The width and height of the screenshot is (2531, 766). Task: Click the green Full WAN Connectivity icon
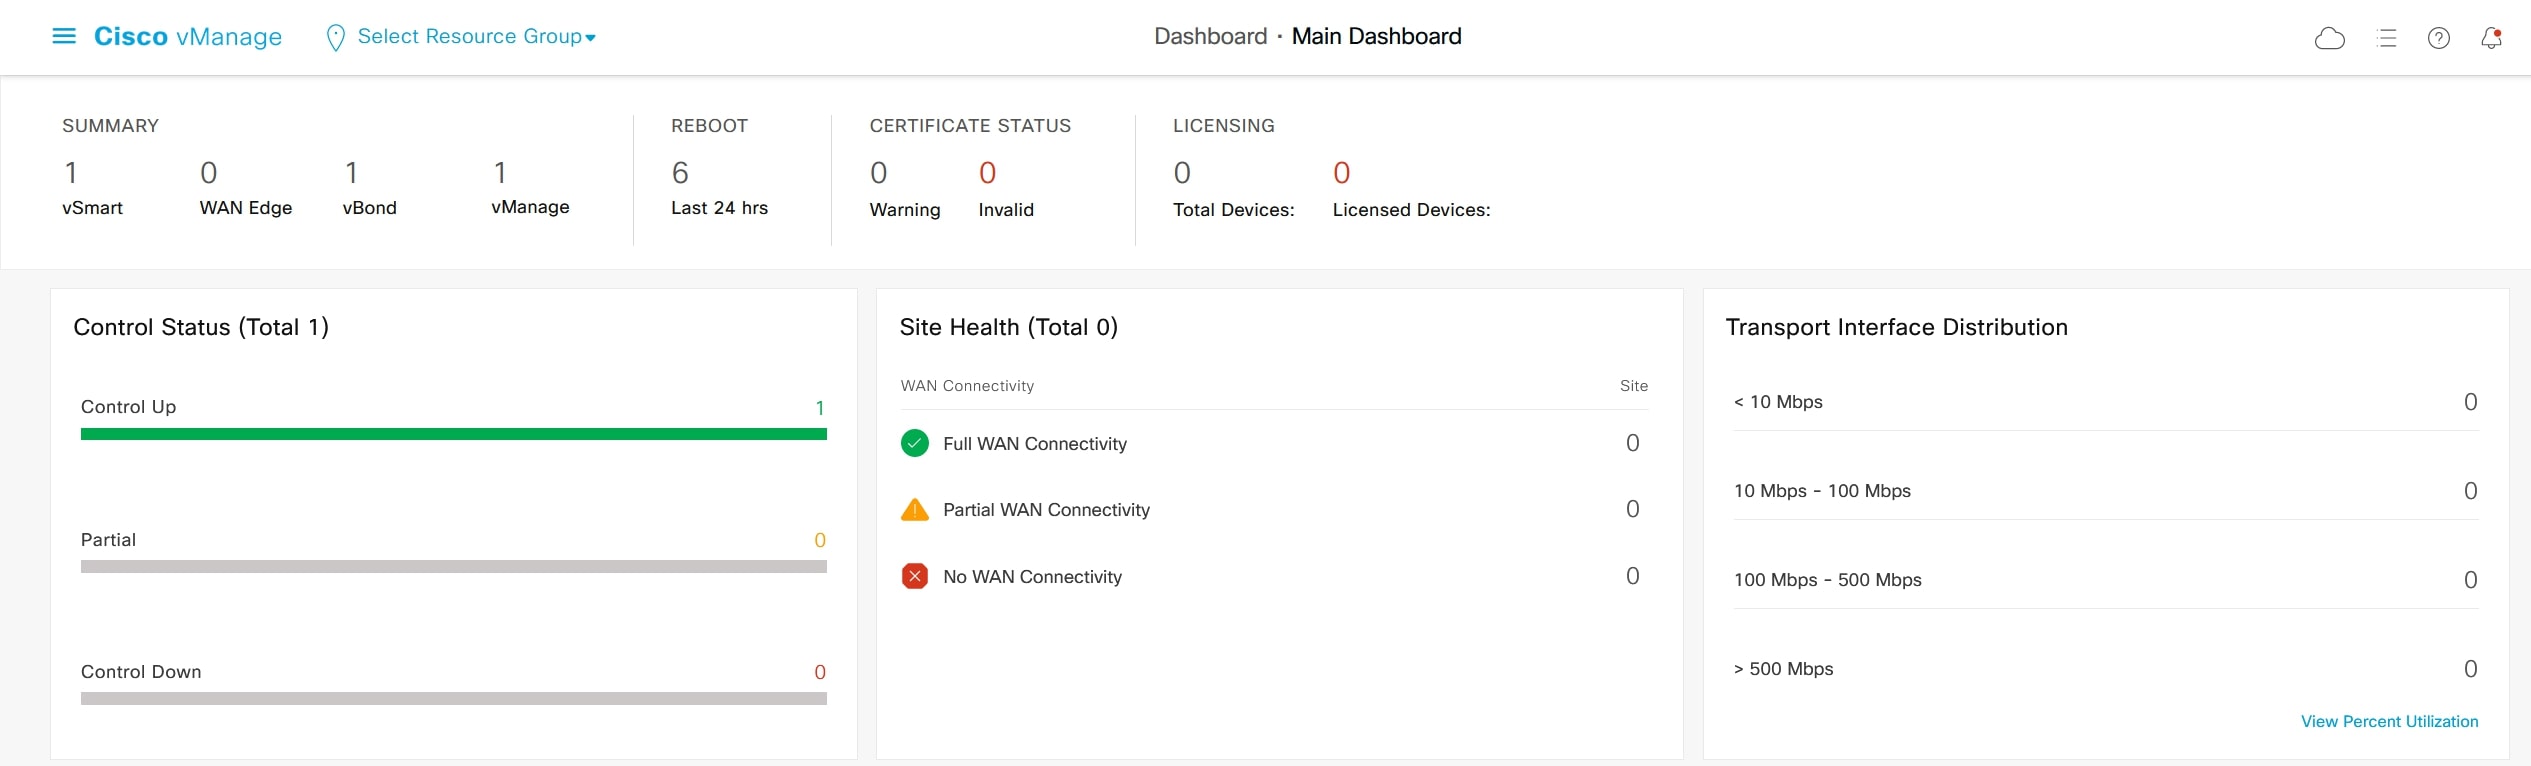coord(914,443)
